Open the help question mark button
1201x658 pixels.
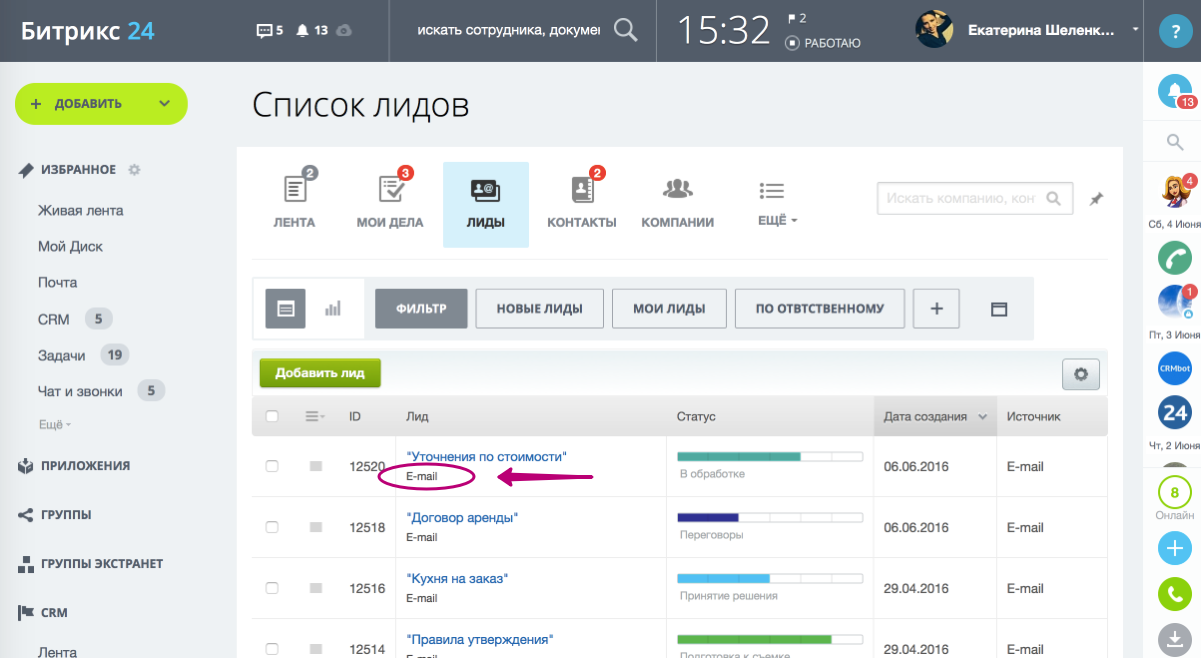click(1175, 31)
